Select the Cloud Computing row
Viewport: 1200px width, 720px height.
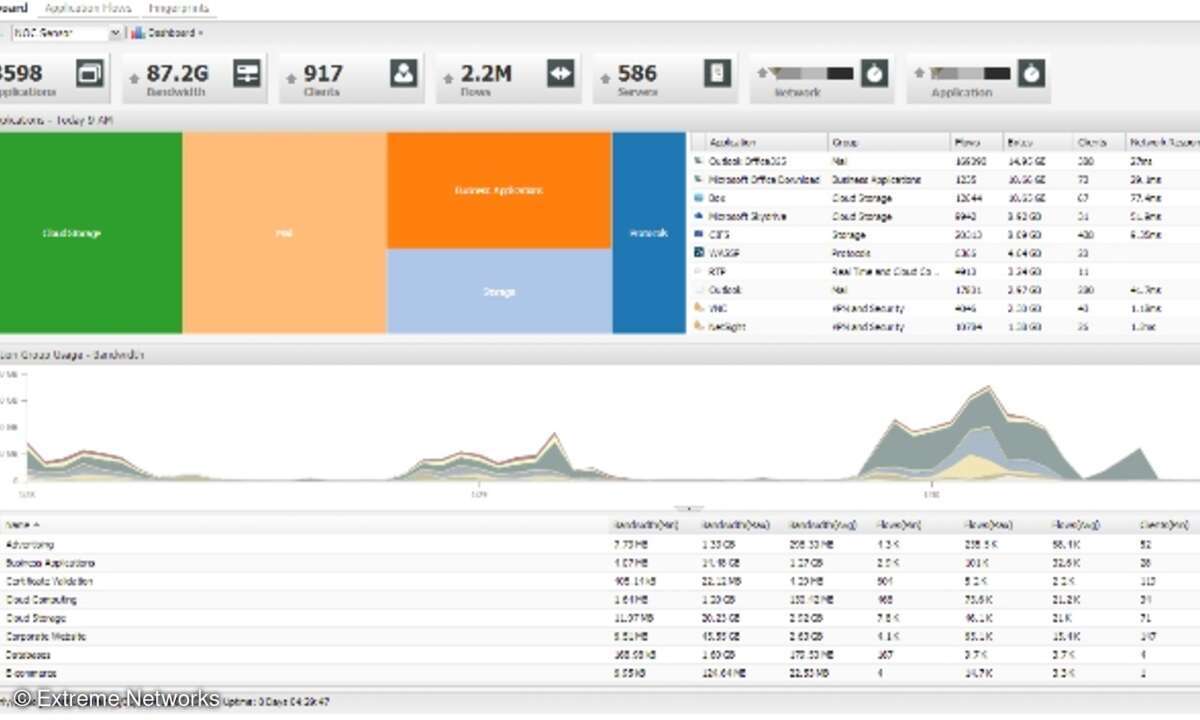pos(600,600)
